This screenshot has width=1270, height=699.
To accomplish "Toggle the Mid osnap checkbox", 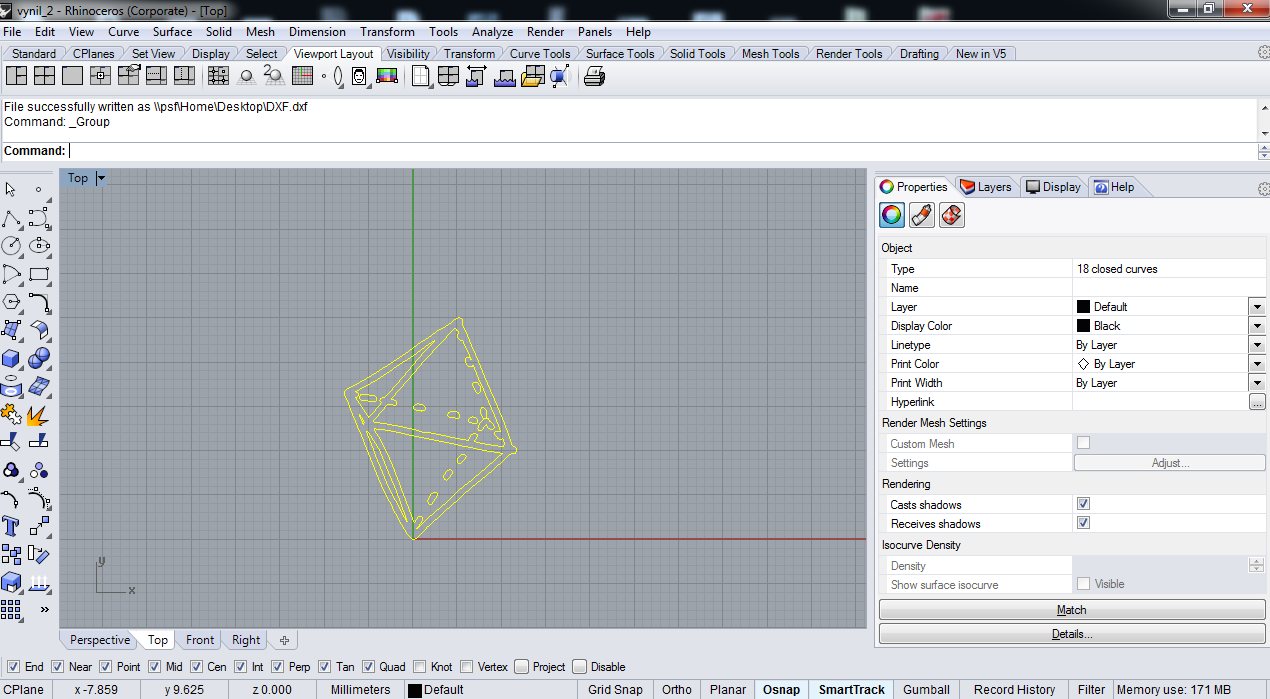I will click(155, 667).
